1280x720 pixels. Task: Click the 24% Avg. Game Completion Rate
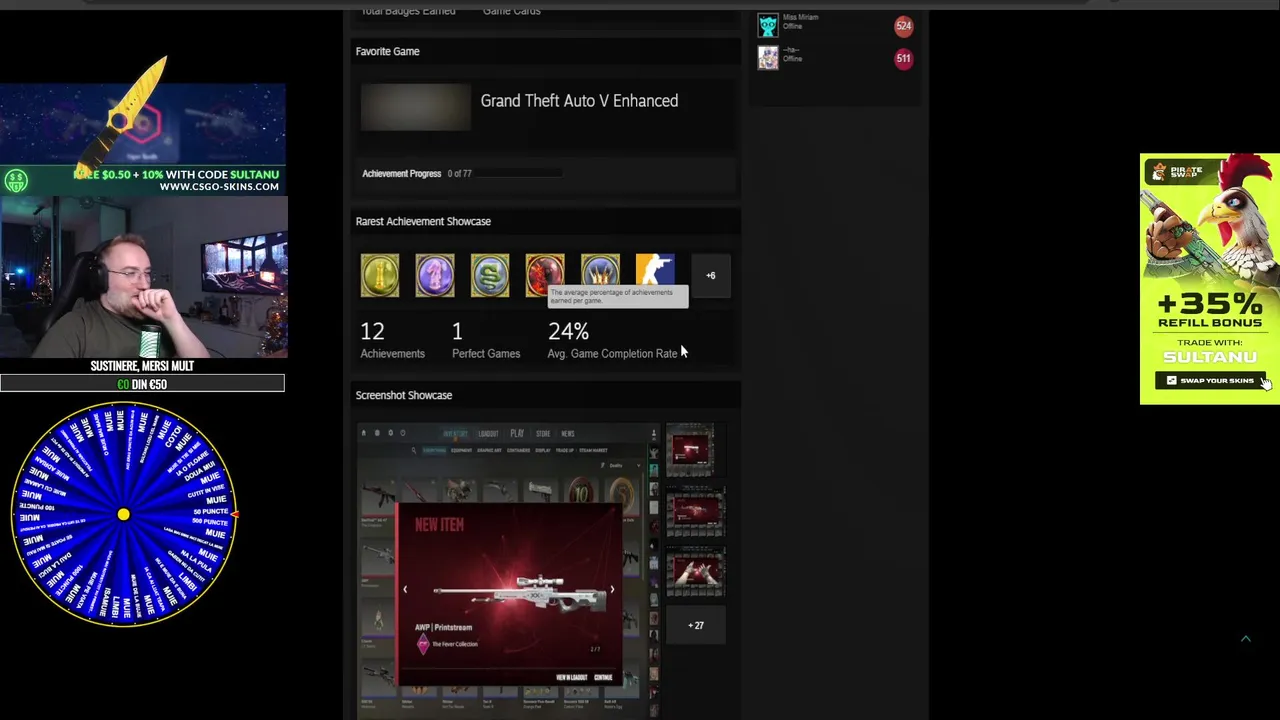[612, 340]
